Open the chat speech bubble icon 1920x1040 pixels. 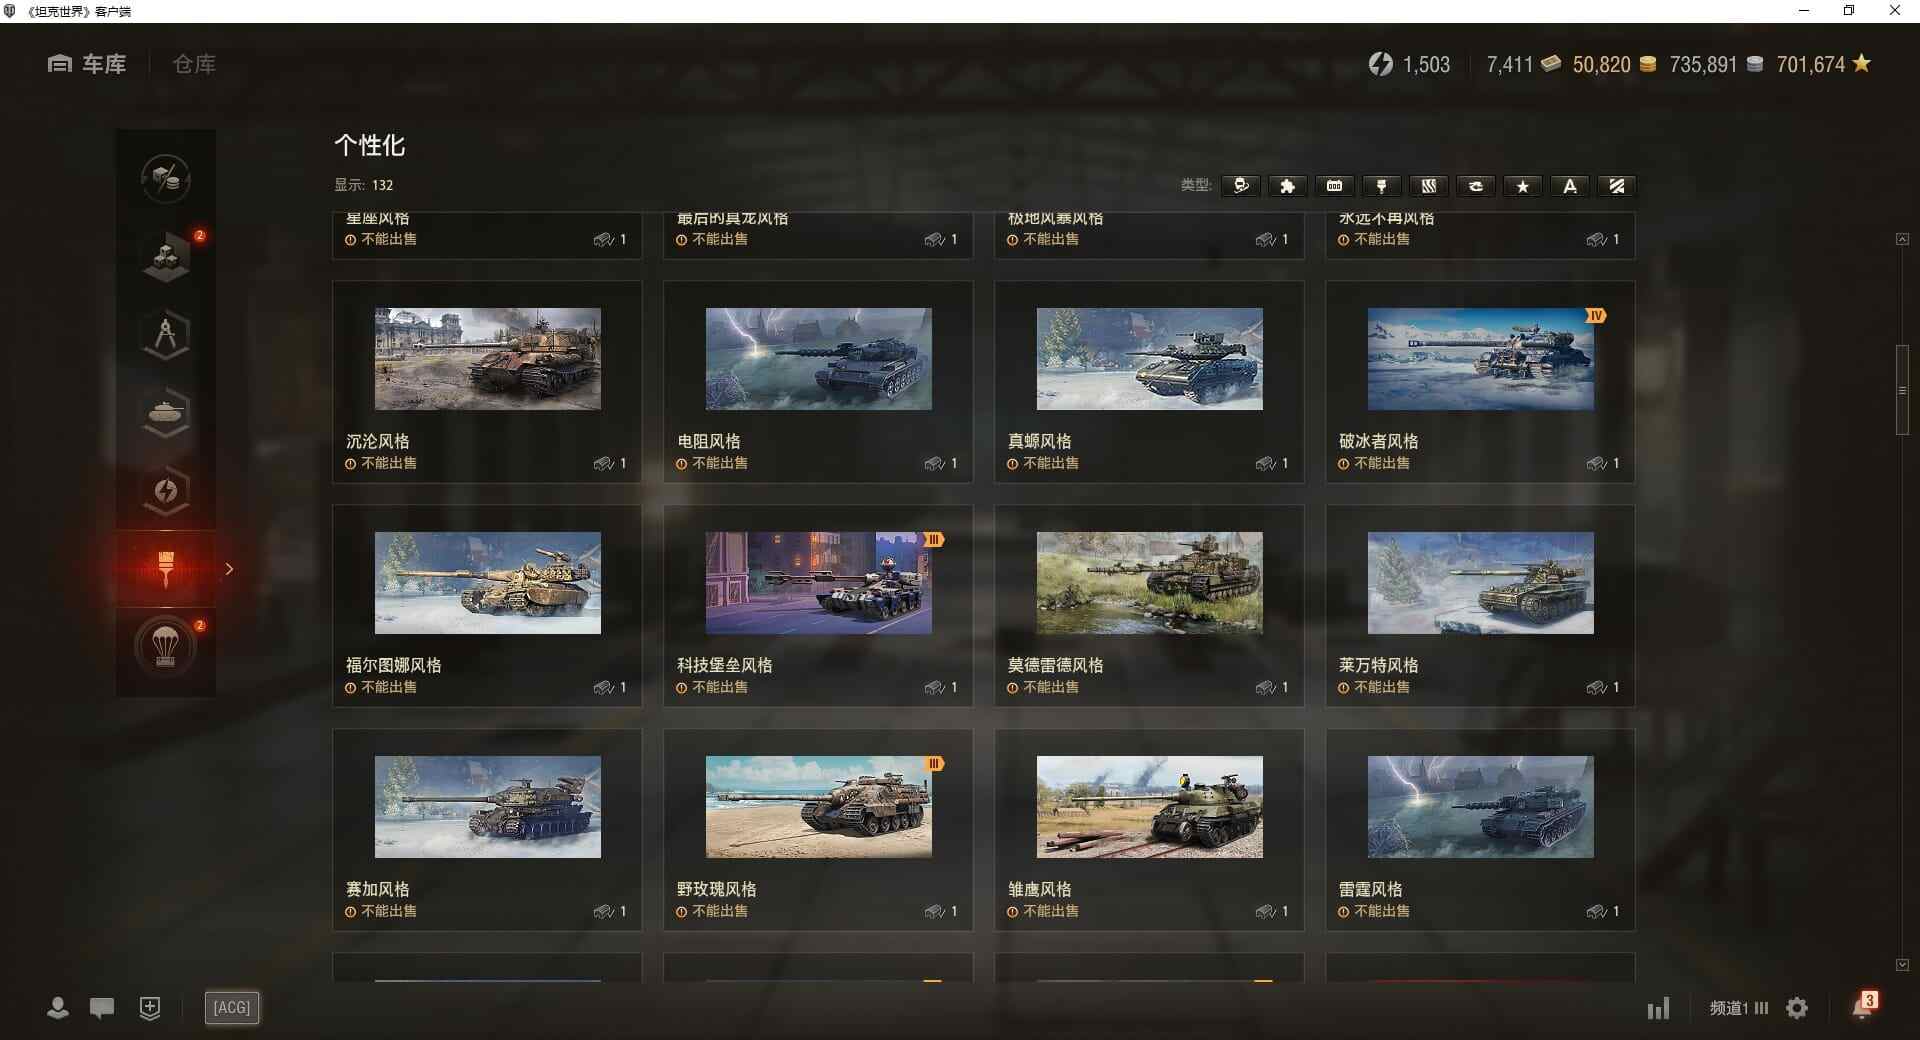(102, 1008)
